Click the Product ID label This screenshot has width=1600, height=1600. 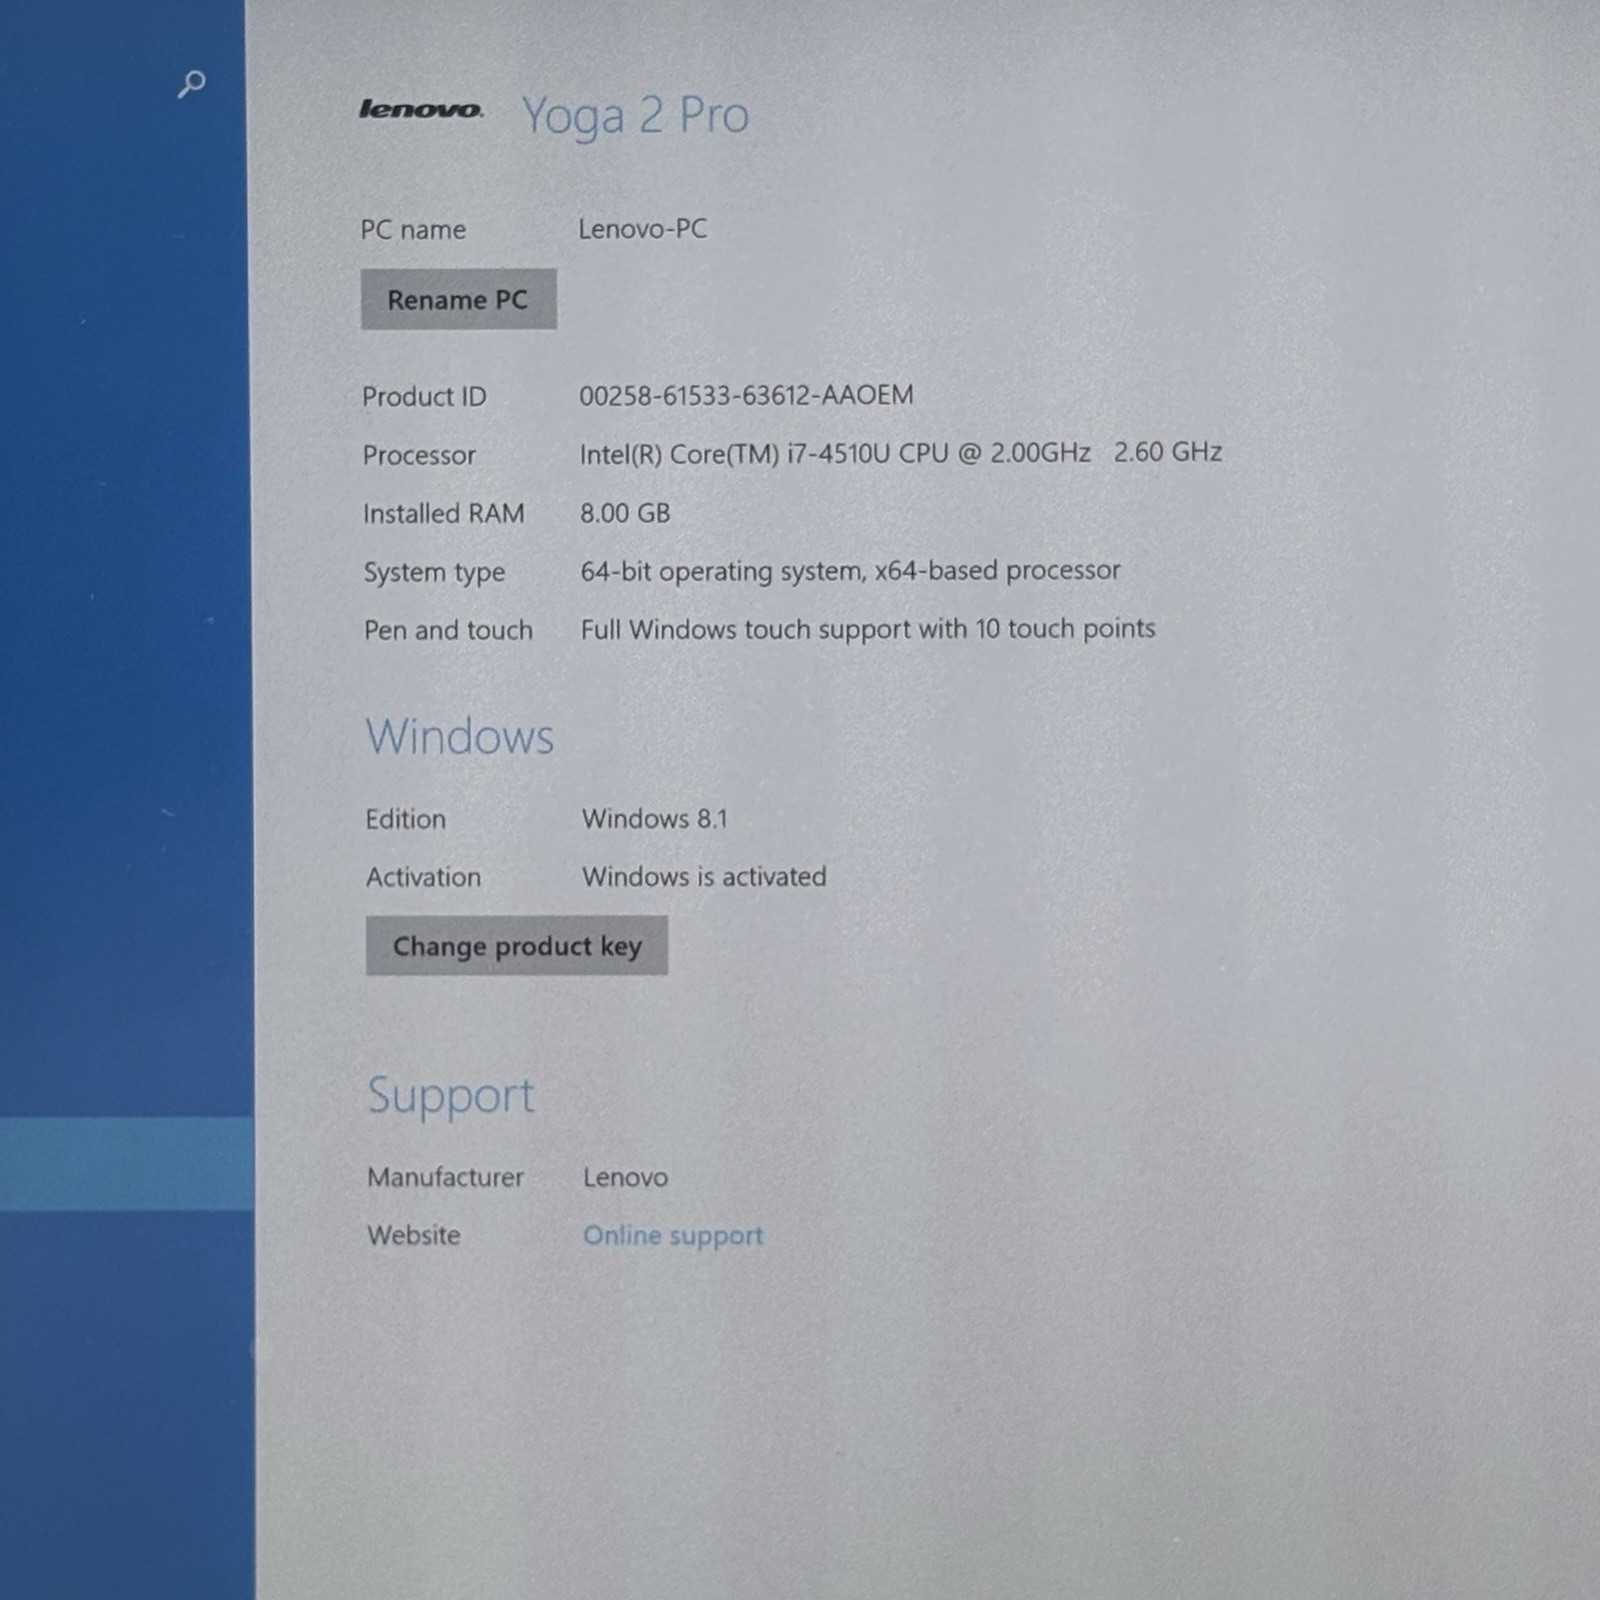pyautogui.click(x=424, y=397)
